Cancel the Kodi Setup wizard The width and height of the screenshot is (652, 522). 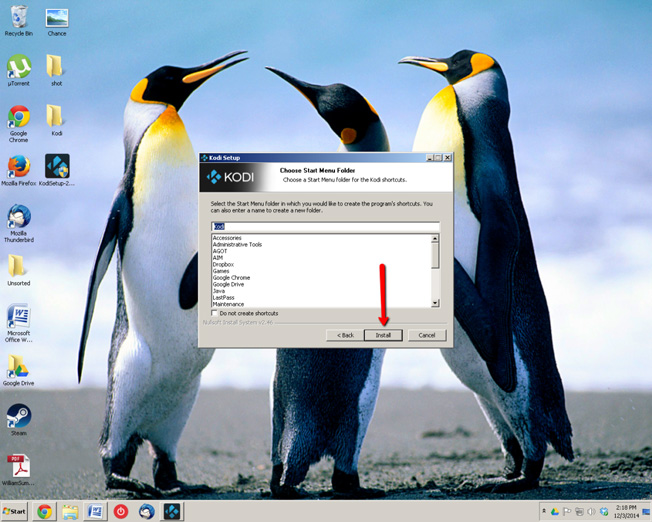[x=427, y=335]
